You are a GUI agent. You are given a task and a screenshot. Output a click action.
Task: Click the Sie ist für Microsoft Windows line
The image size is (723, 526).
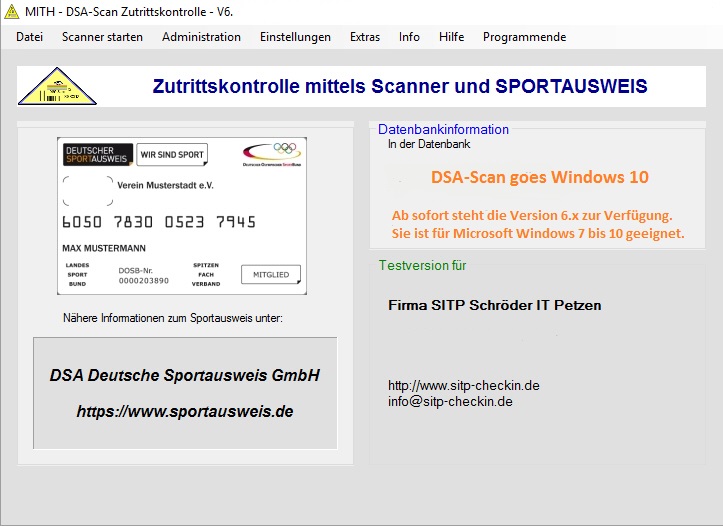click(538, 233)
